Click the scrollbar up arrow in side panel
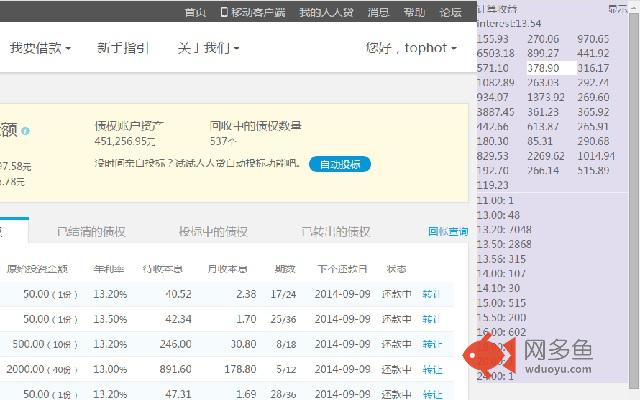The width and height of the screenshot is (640, 400). pos(634,8)
